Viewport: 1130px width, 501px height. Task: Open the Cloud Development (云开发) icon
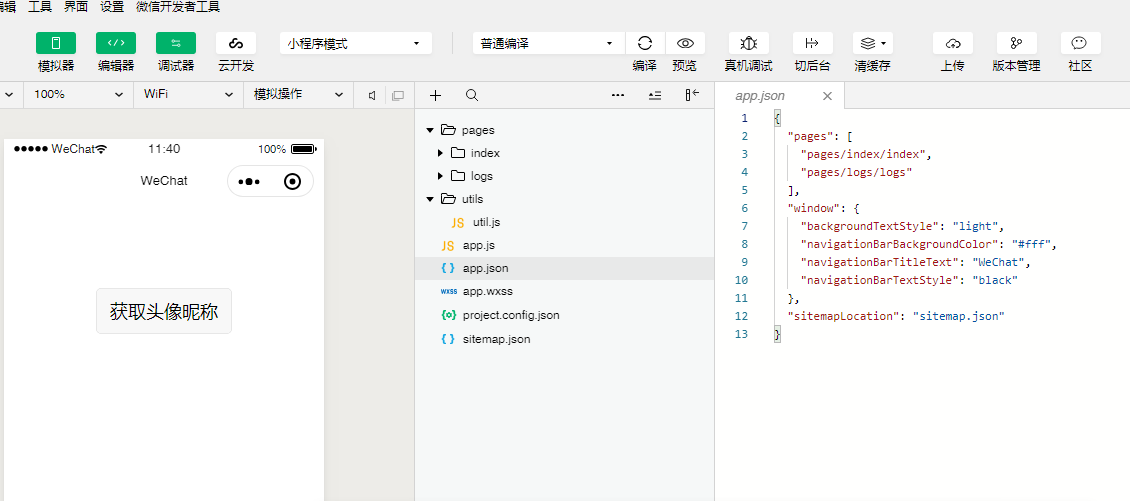(236, 43)
